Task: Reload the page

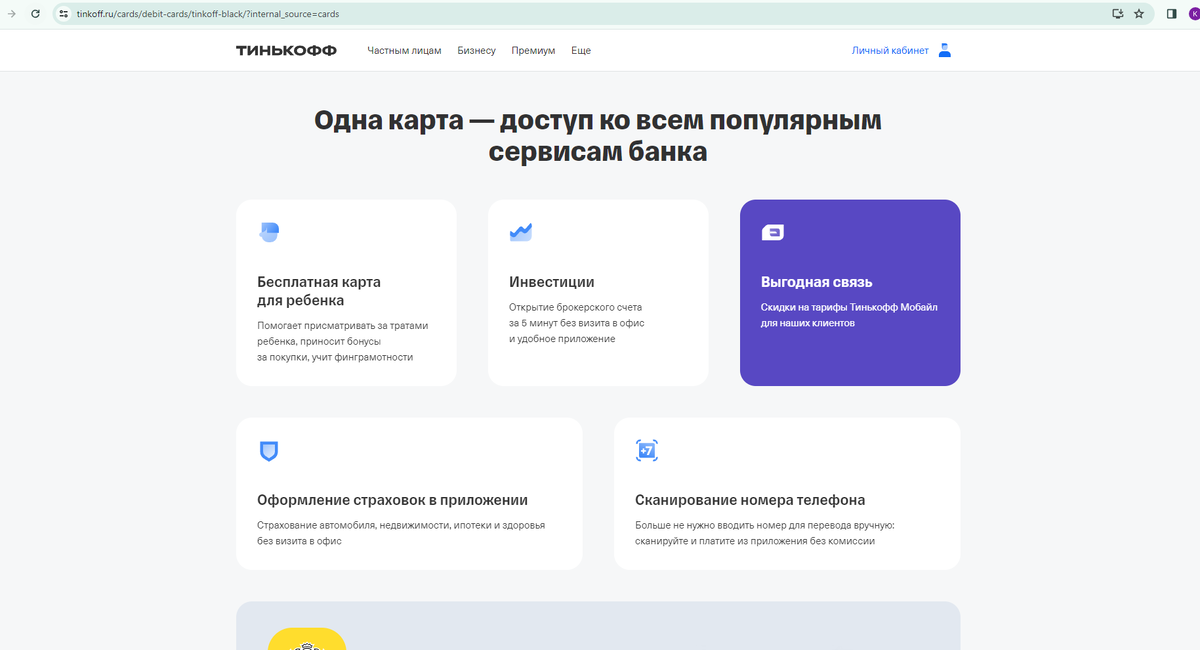Action: pos(36,14)
